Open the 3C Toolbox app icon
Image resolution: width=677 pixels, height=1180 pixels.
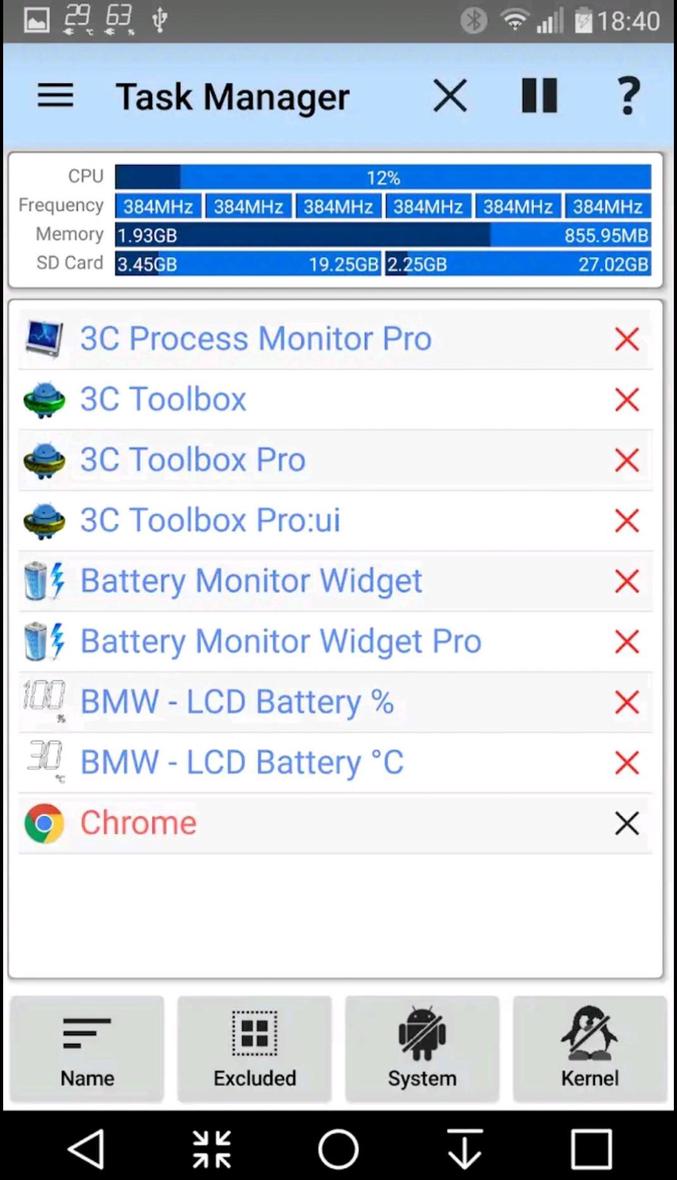43,399
